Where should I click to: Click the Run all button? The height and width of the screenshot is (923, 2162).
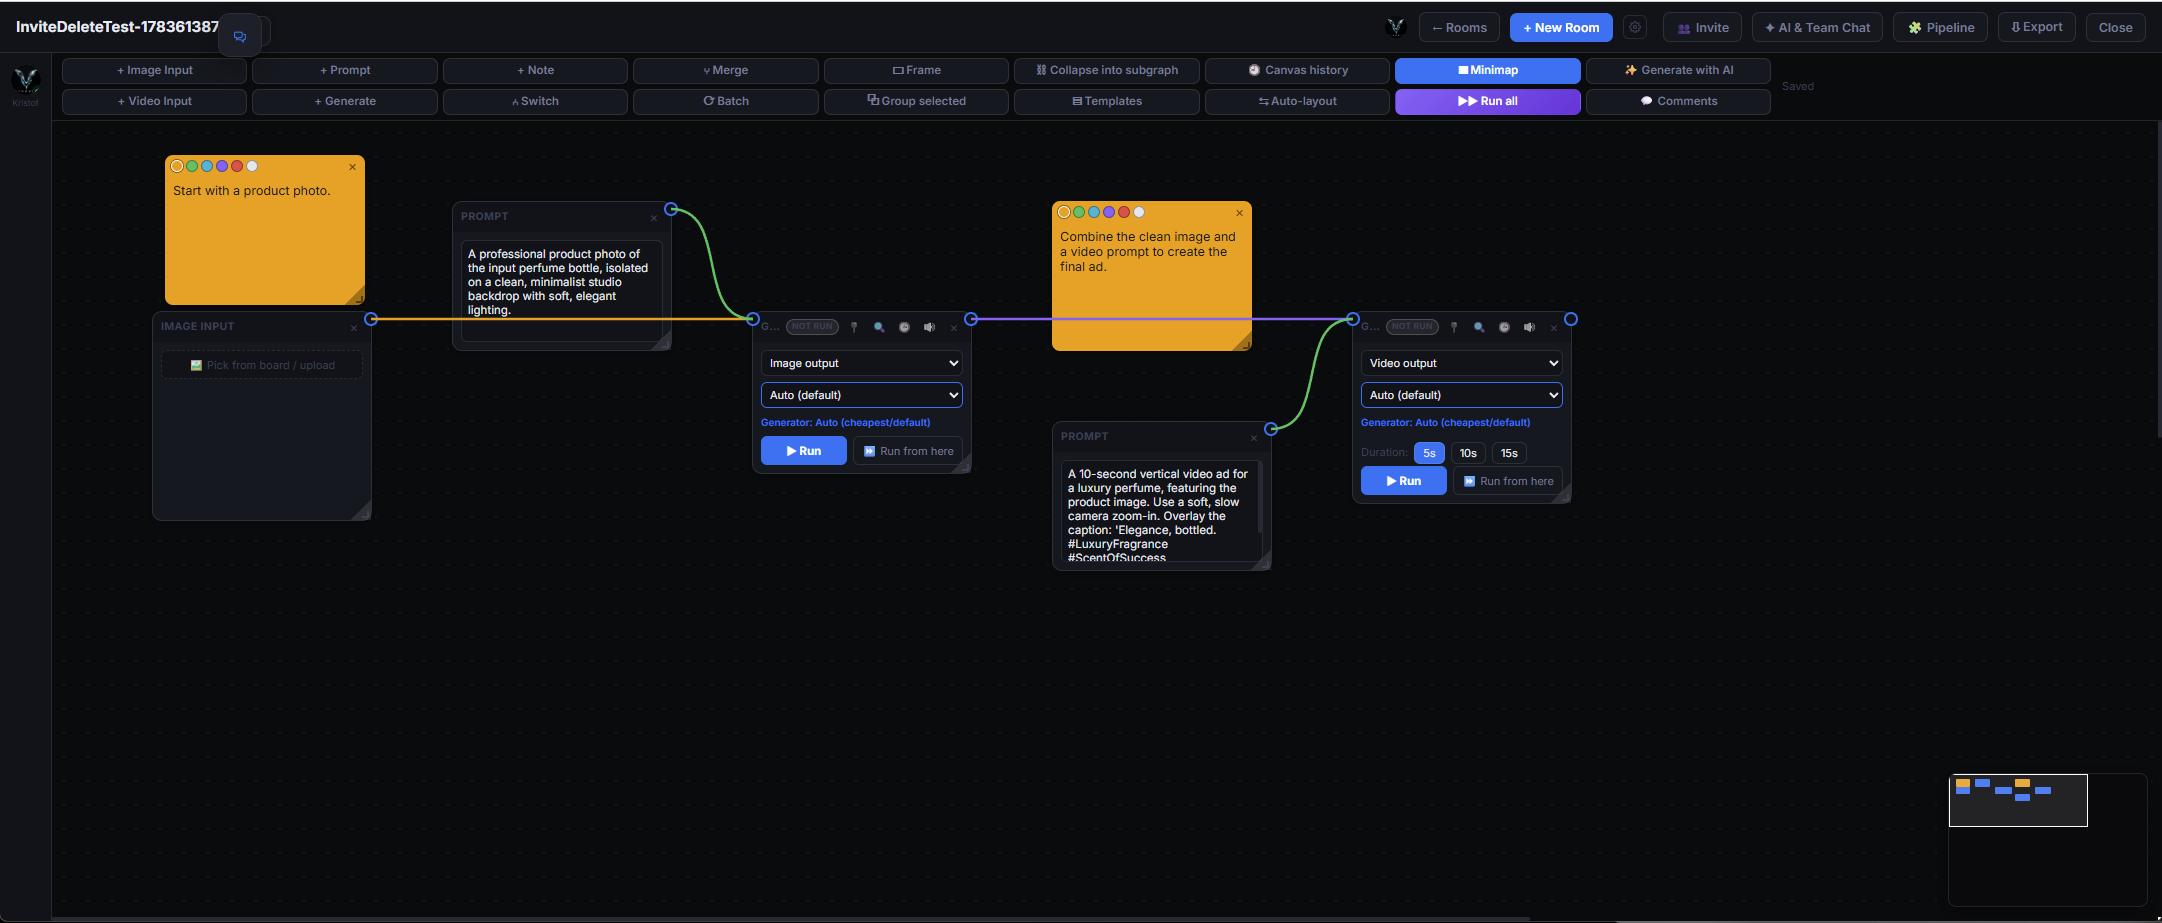click(1487, 101)
